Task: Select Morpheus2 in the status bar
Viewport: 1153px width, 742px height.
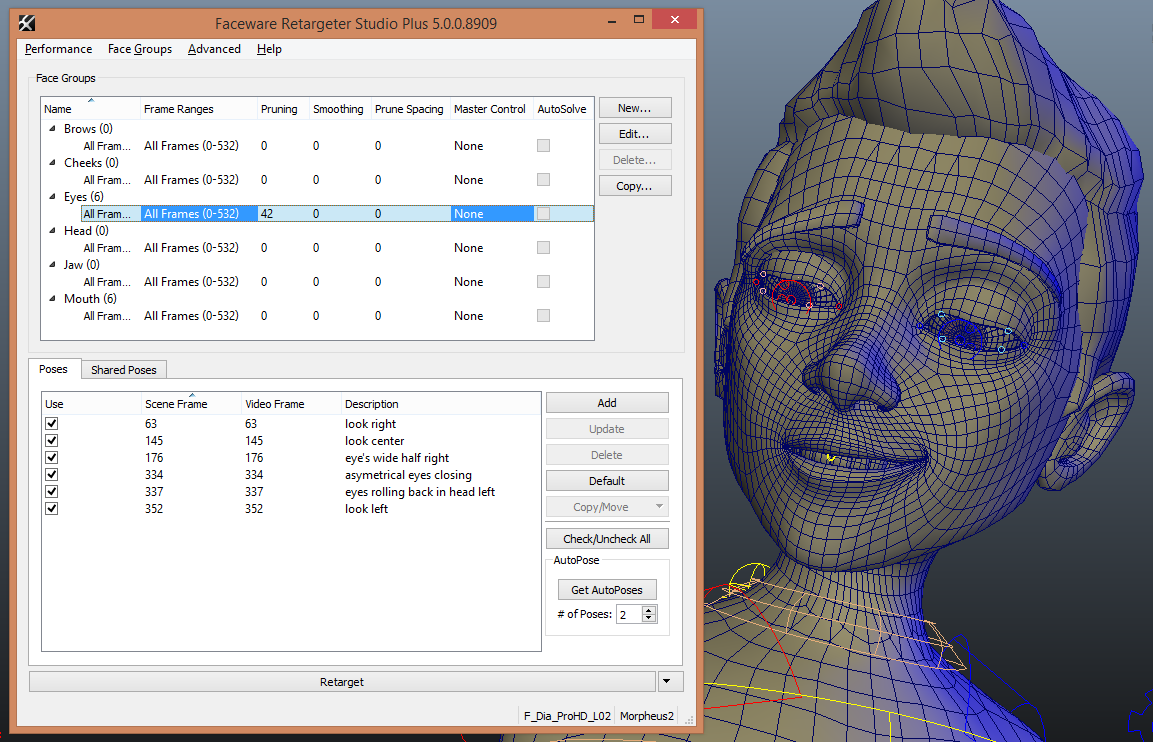Action: (x=645, y=716)
